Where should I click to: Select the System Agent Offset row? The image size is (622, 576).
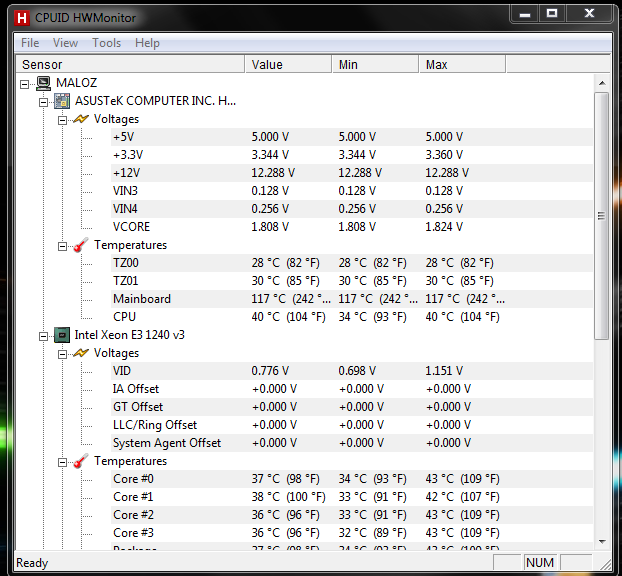[352, 443]
